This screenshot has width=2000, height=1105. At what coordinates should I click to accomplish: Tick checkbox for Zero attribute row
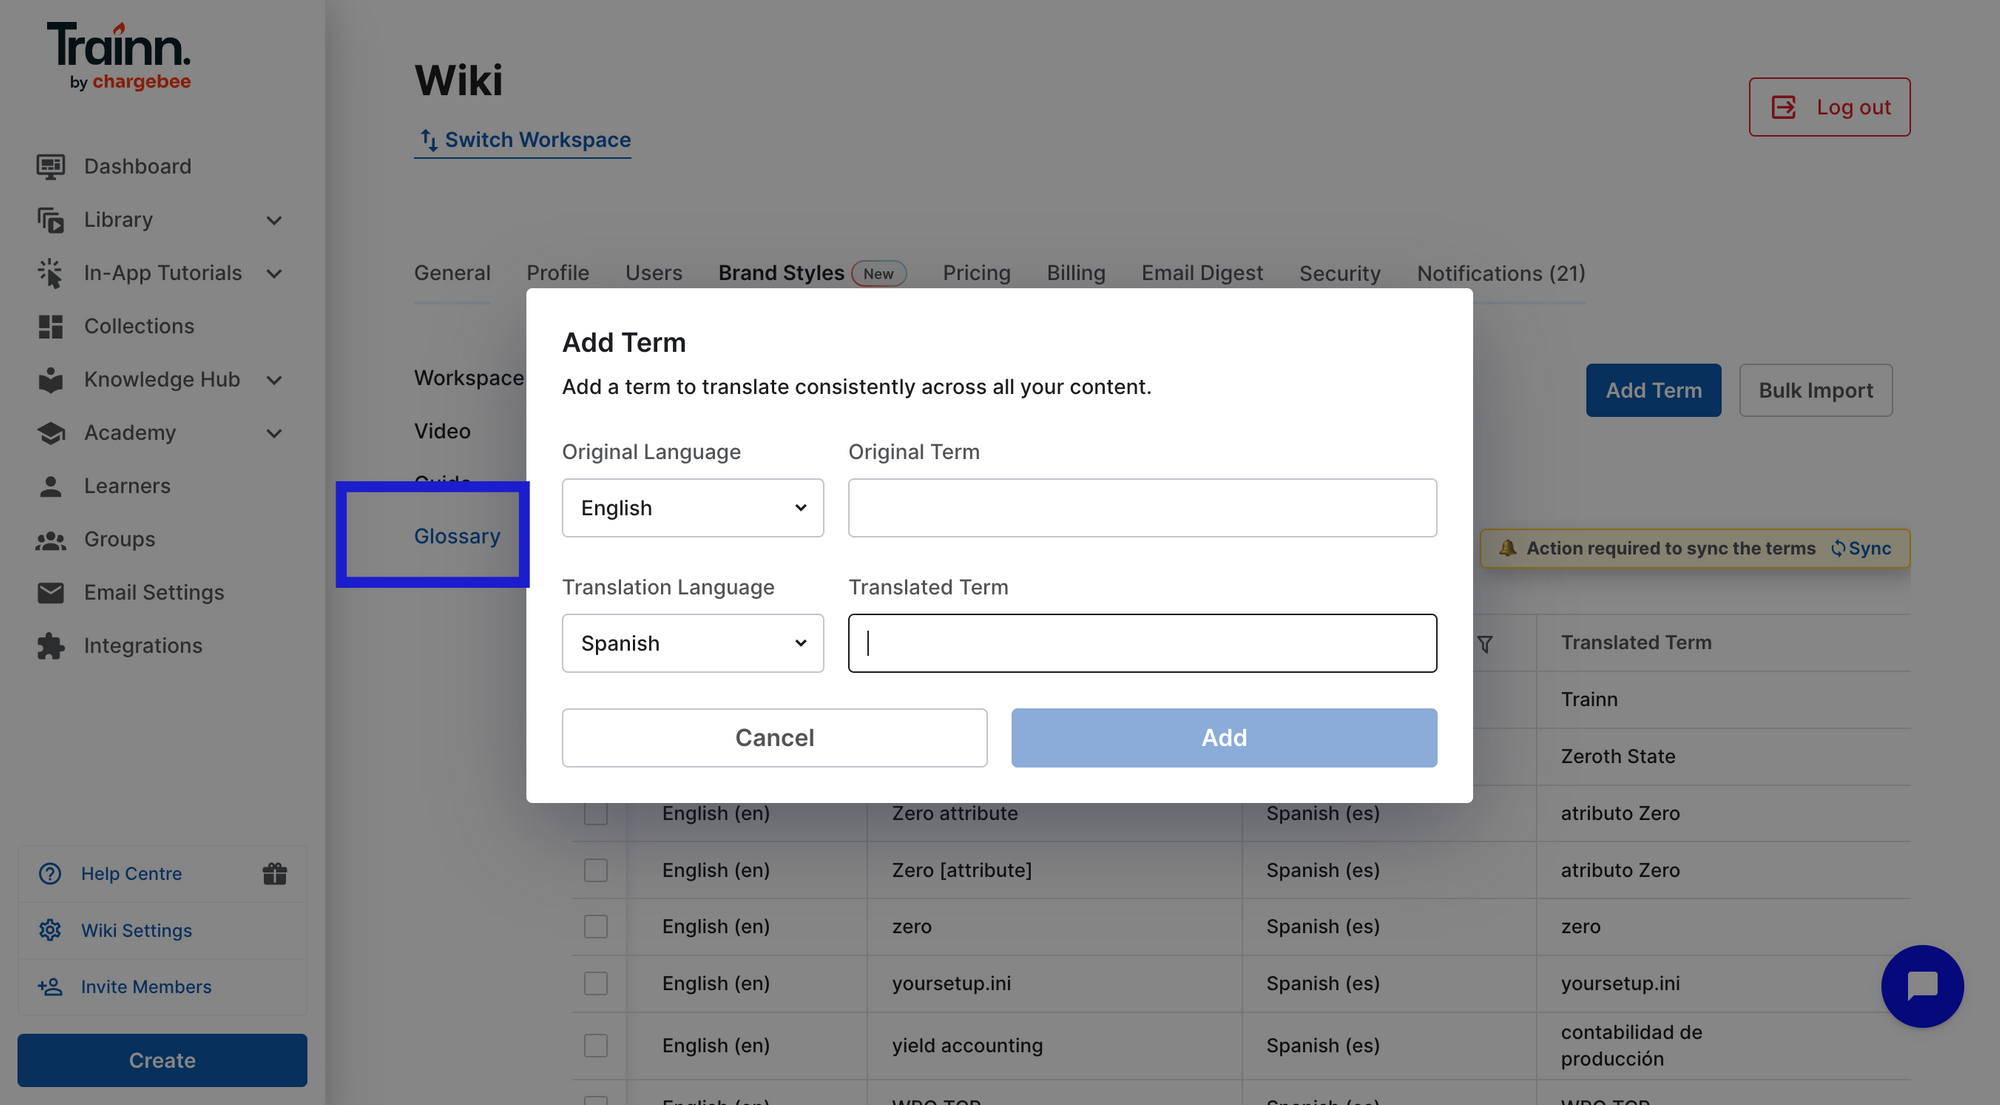596,813
